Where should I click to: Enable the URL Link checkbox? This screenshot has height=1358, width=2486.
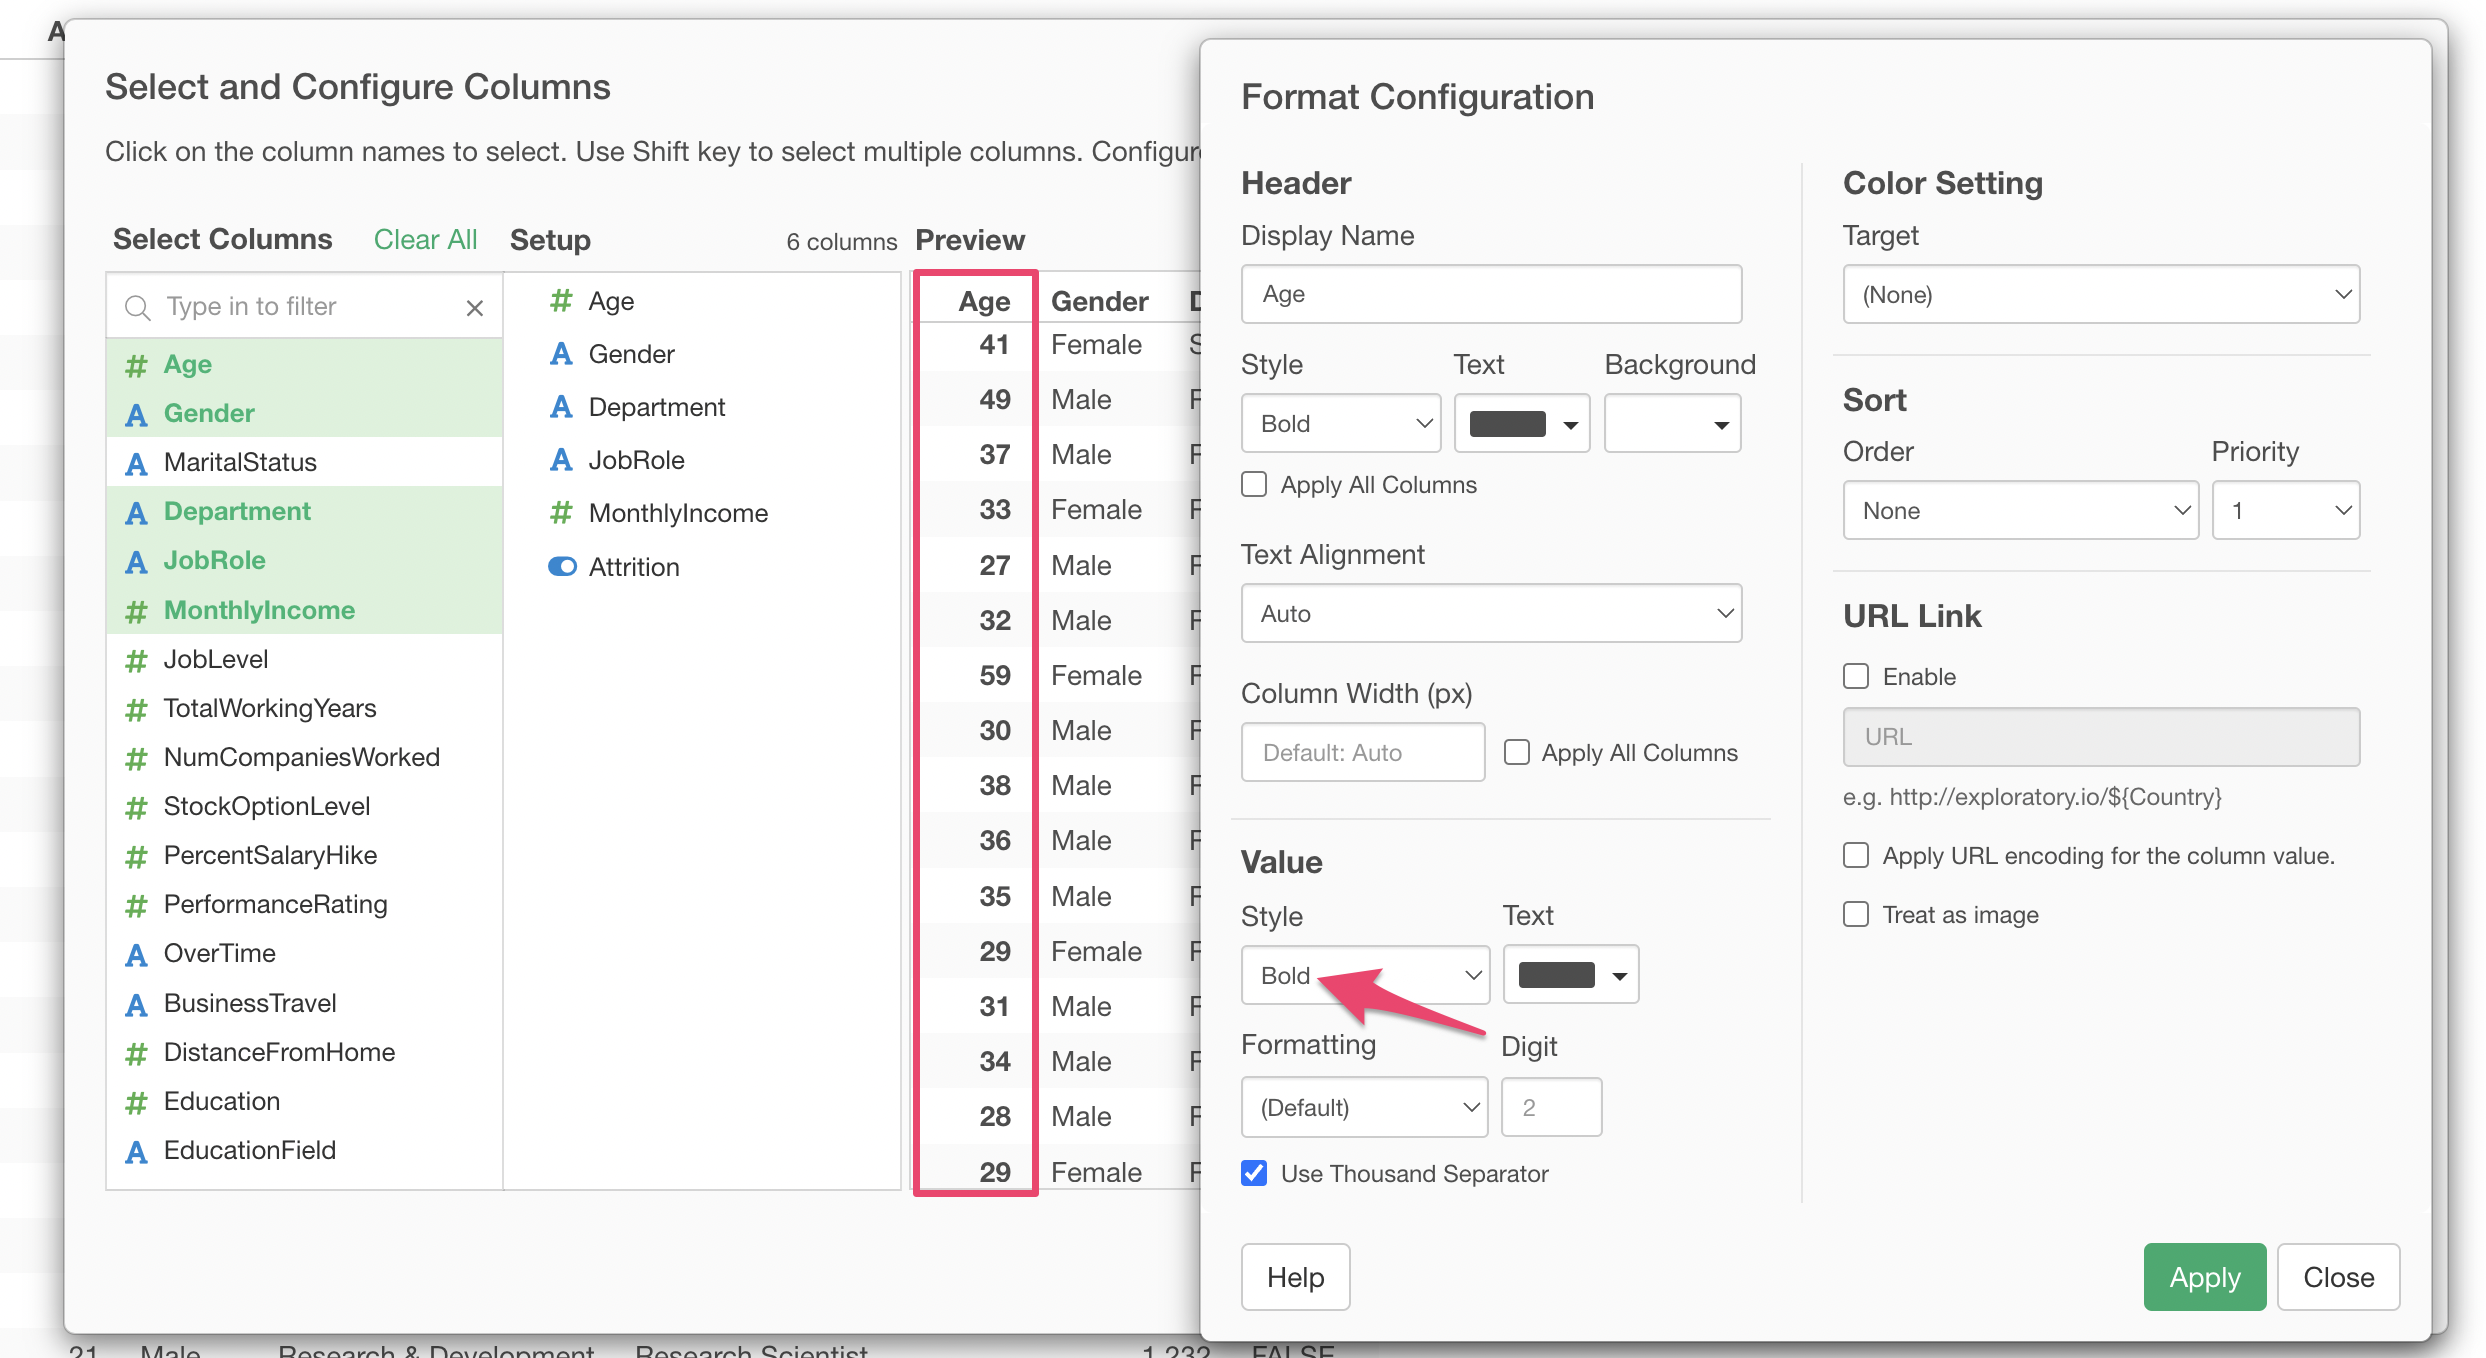point(1856,677)
